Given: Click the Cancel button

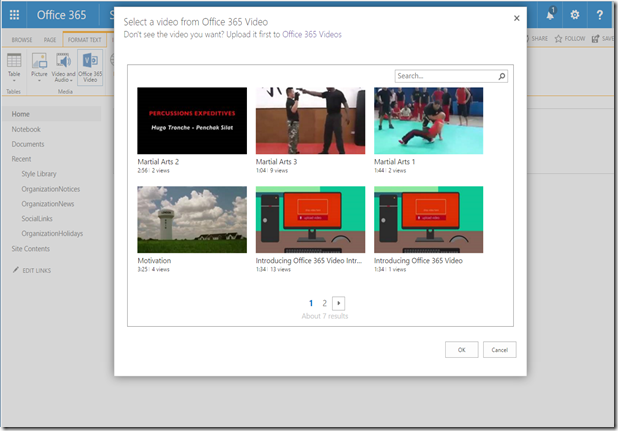Looking at the screenshot, I should pos(499,349).
